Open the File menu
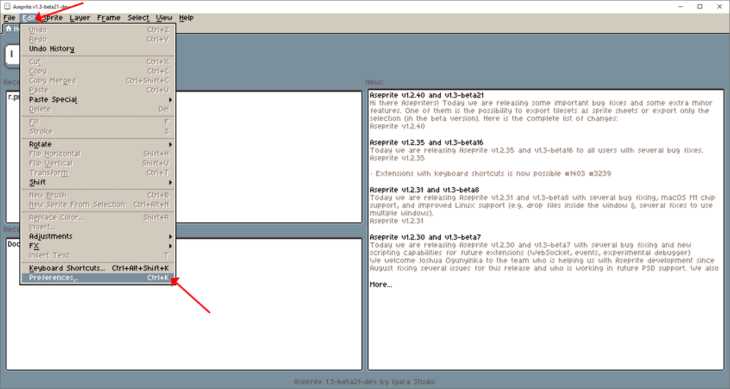730x389 pixels. [9, 18]
